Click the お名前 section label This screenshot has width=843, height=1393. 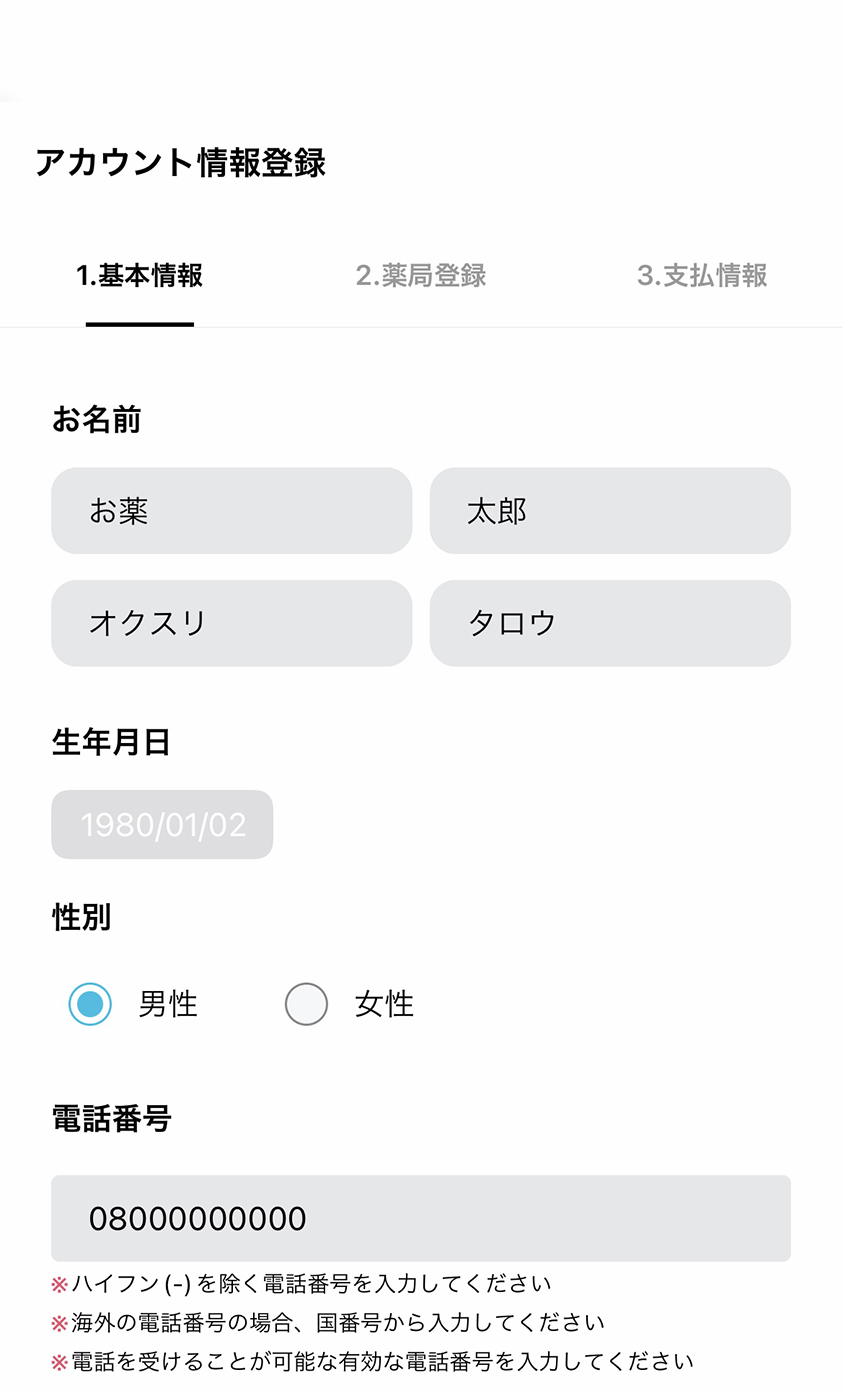click(96, 420)
